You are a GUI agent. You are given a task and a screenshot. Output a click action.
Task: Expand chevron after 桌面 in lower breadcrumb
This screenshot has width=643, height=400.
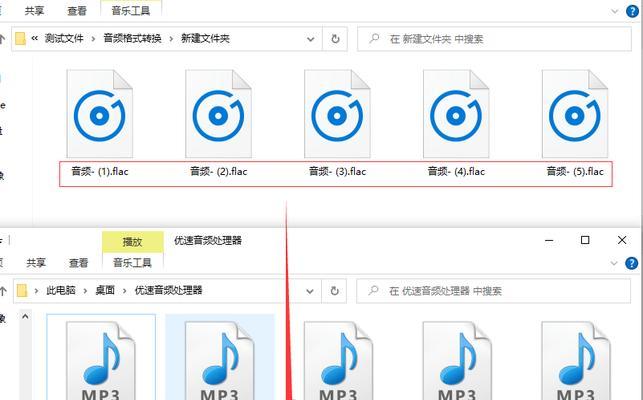(124, 291)
